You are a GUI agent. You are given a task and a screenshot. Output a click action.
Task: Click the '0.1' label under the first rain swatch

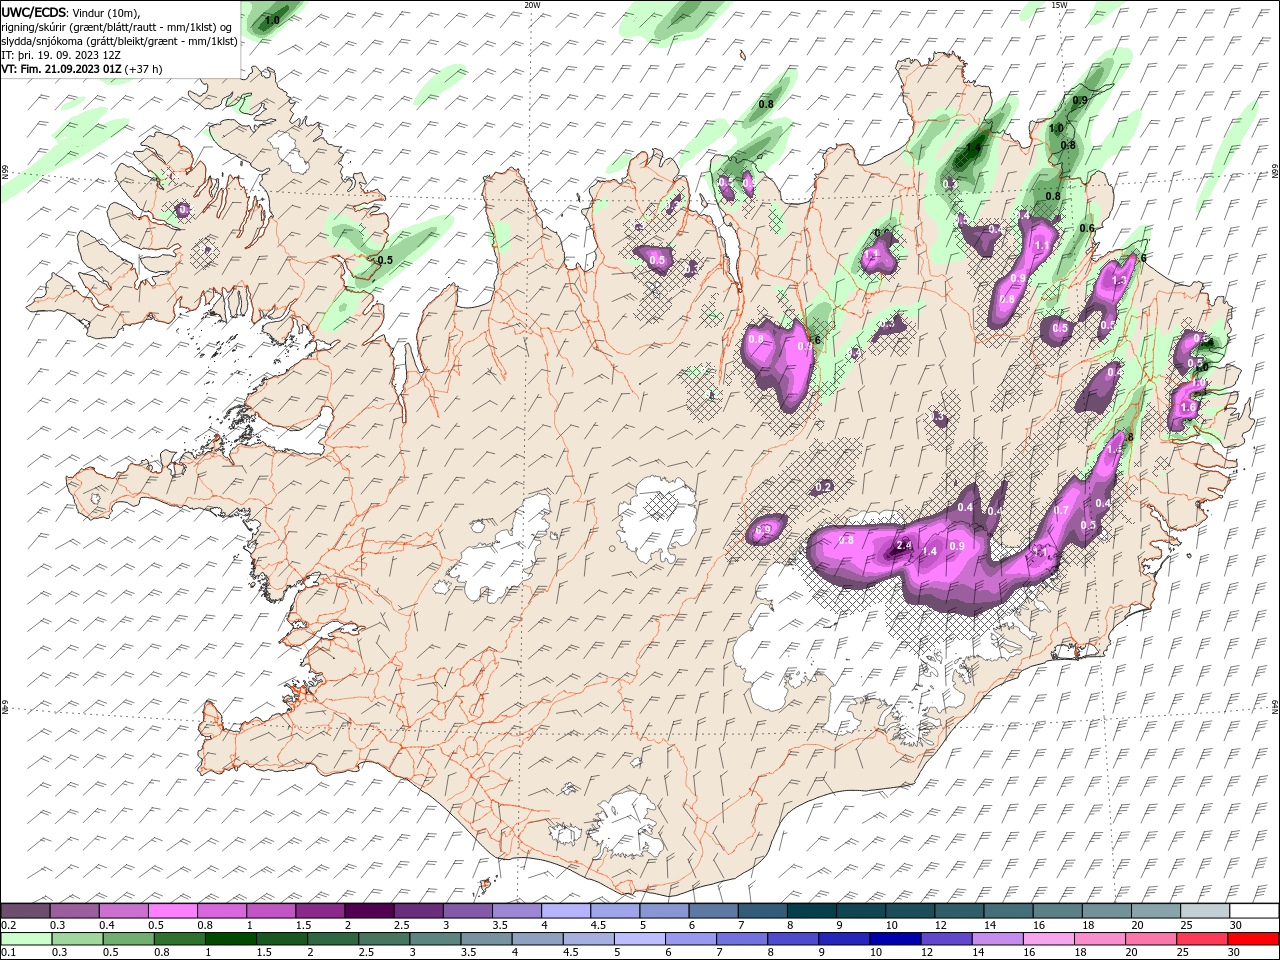coord(8,953)
